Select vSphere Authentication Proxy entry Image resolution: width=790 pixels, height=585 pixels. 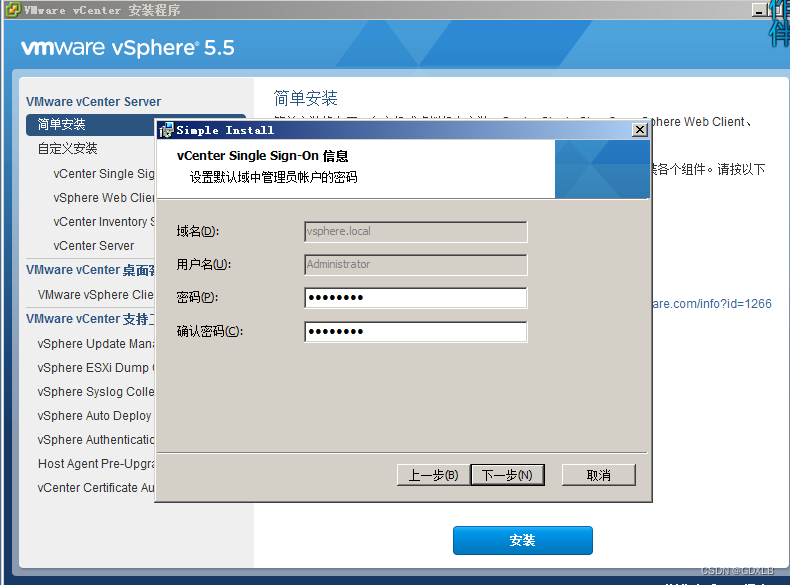point(96,440)
